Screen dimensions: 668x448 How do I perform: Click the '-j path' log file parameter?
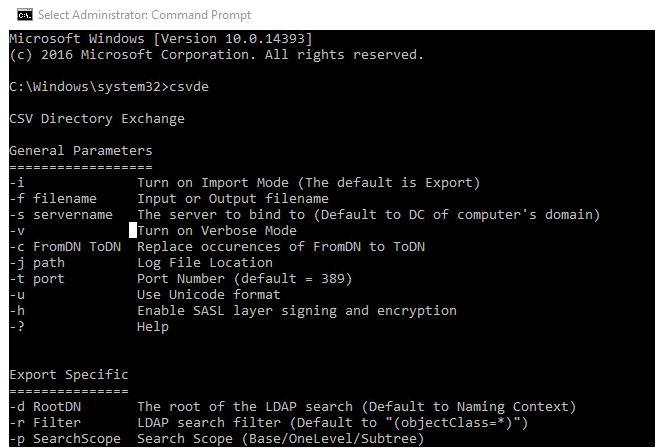(x=37, y=263)
